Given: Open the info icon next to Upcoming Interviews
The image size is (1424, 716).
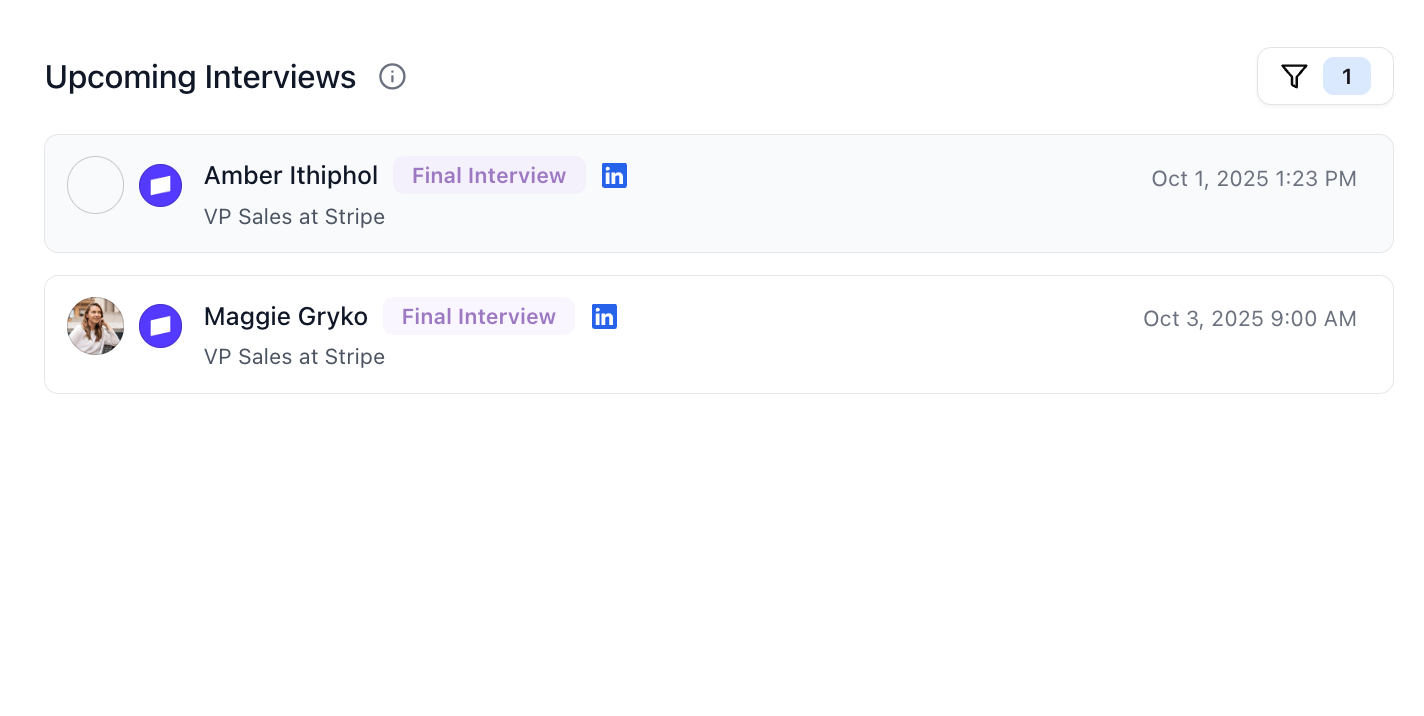Looking at the screenshot, I should tap(392, 77).
